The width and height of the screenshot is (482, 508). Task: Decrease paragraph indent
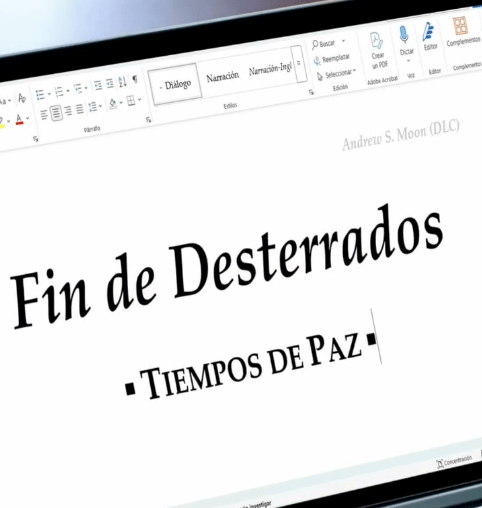point(98,85)
